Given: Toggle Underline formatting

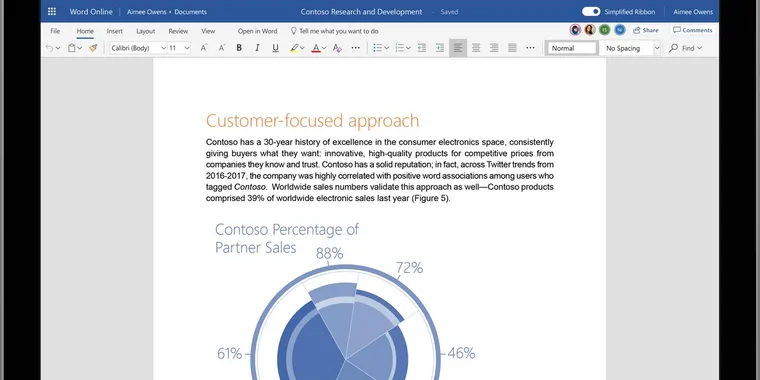Looking at the screenshot, I should click(x=275, y=48).
